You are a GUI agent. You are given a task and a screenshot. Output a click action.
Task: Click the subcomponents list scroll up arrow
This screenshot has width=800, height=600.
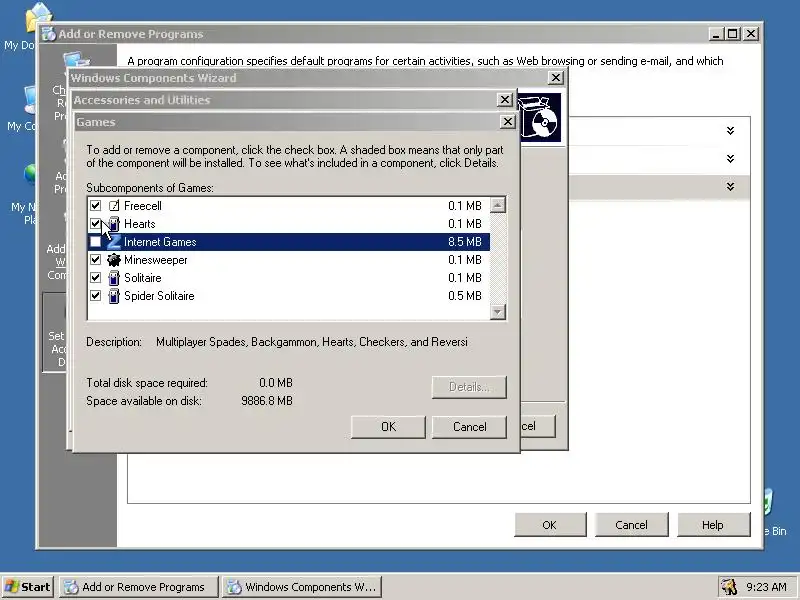click(x=497, y=205)
